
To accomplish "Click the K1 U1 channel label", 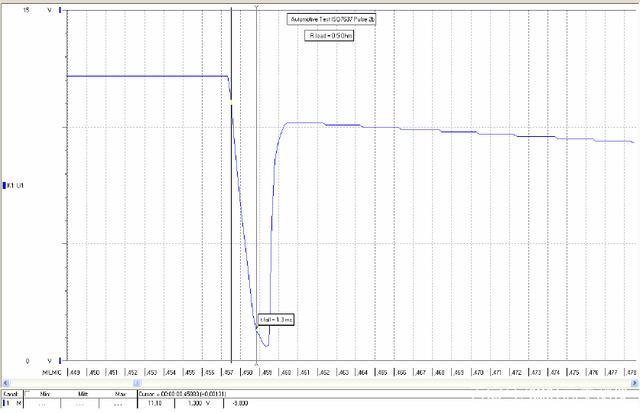I will tap(14, 186).
